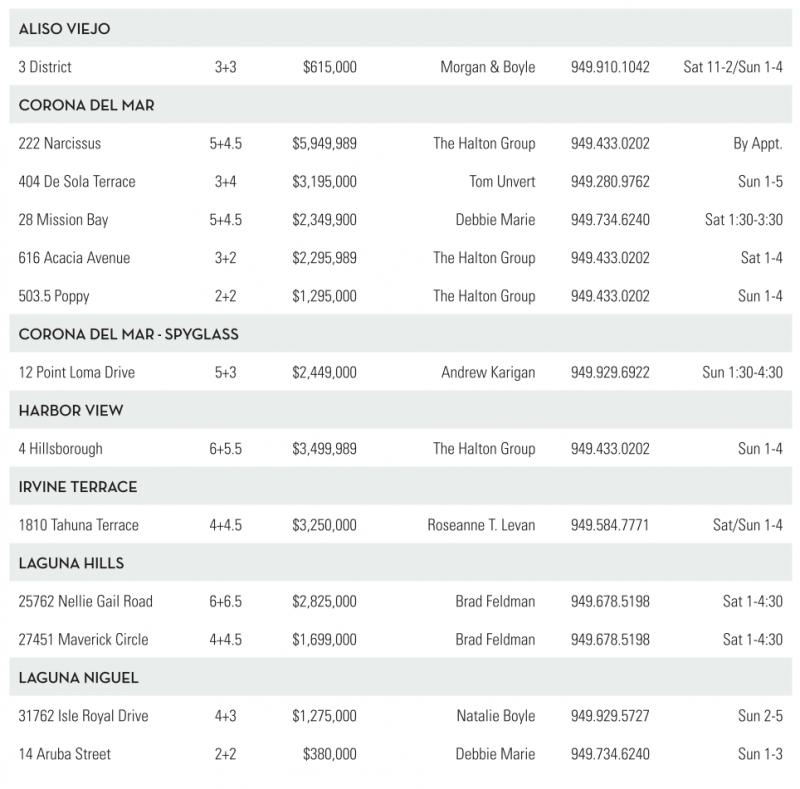Viewport: 800px width, 789px height.
Task: Select the $380,000 price for Aruba Street
Action: point(329,754)
